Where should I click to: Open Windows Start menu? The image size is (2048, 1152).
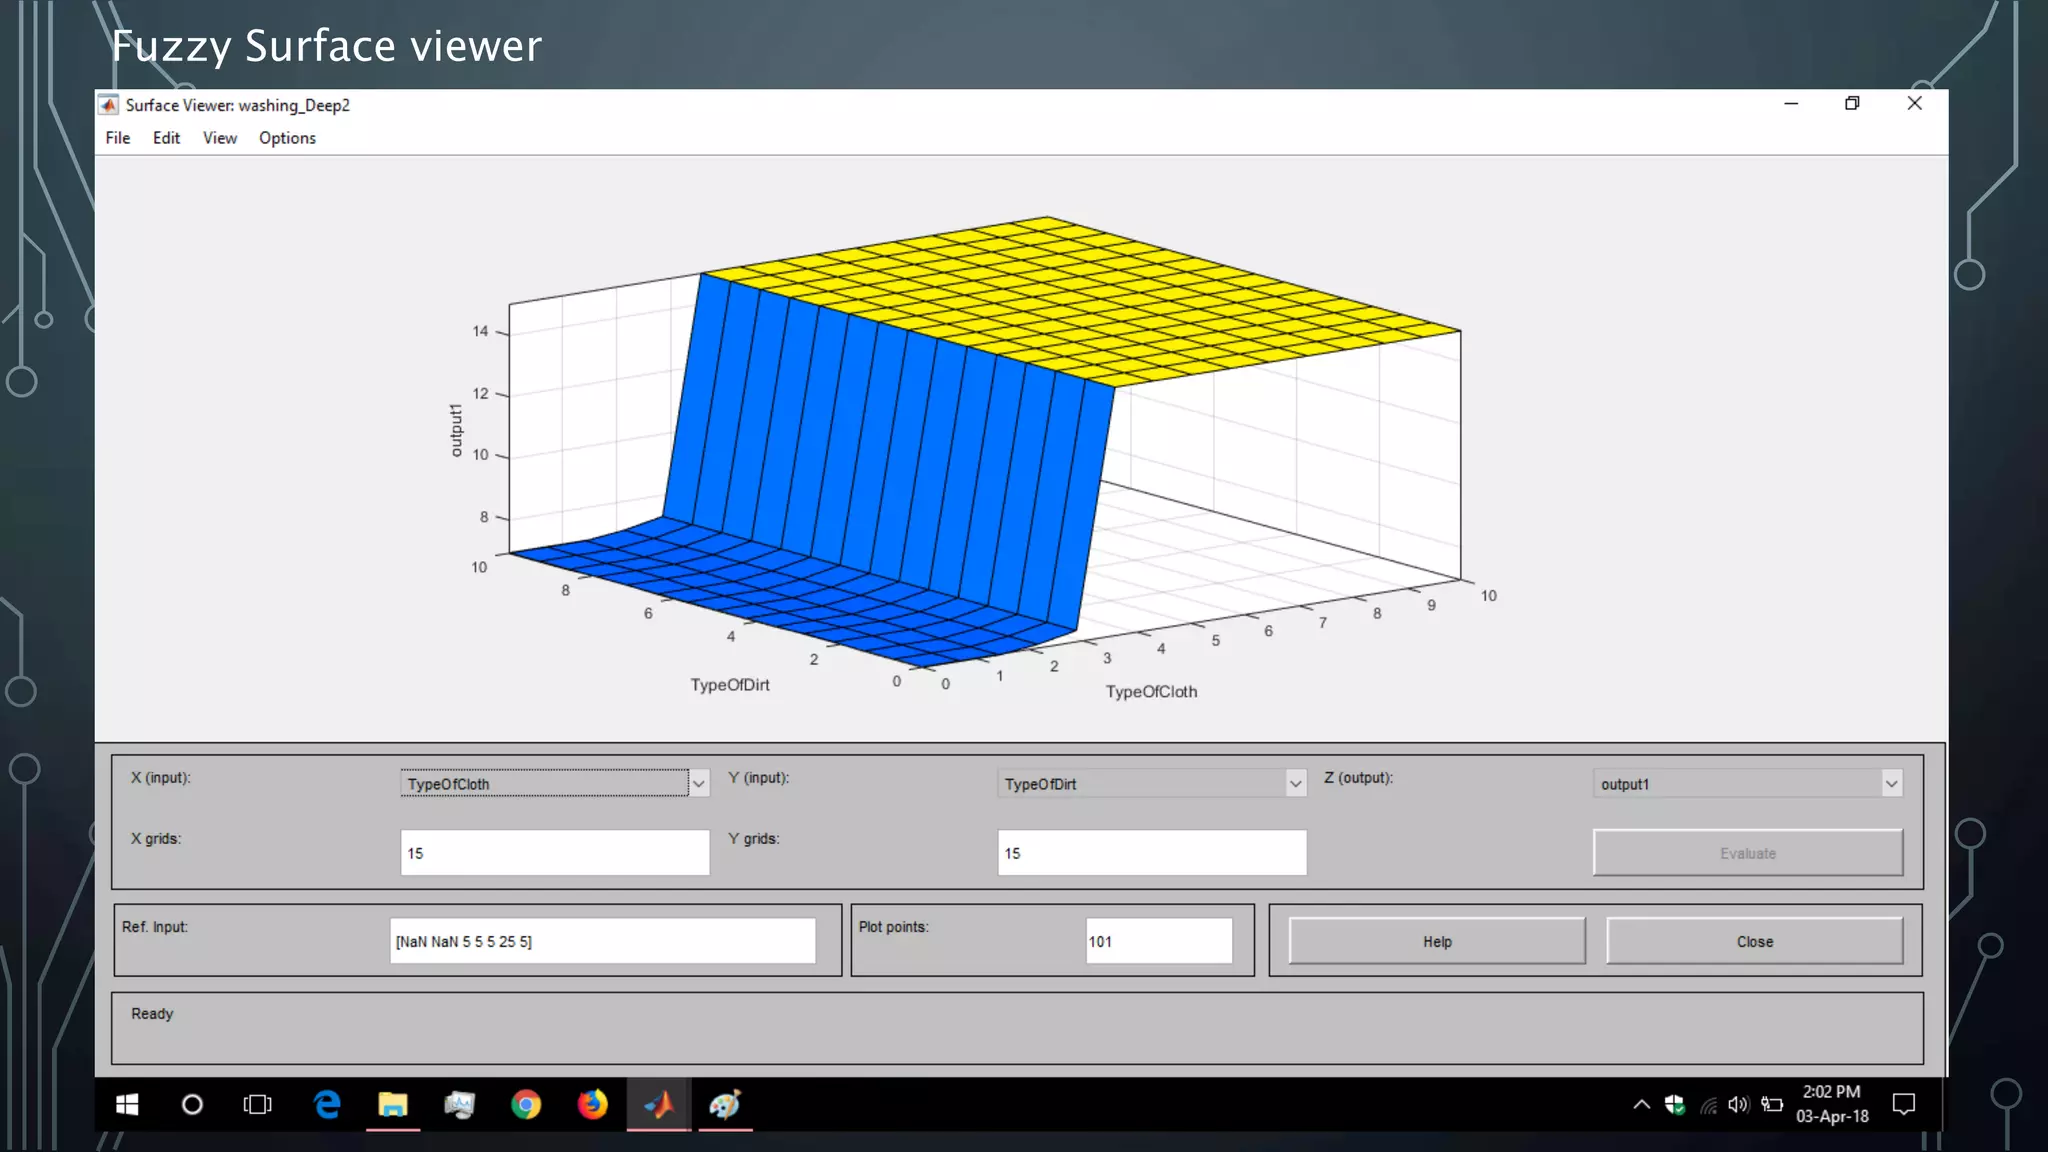coord(127,1104)
